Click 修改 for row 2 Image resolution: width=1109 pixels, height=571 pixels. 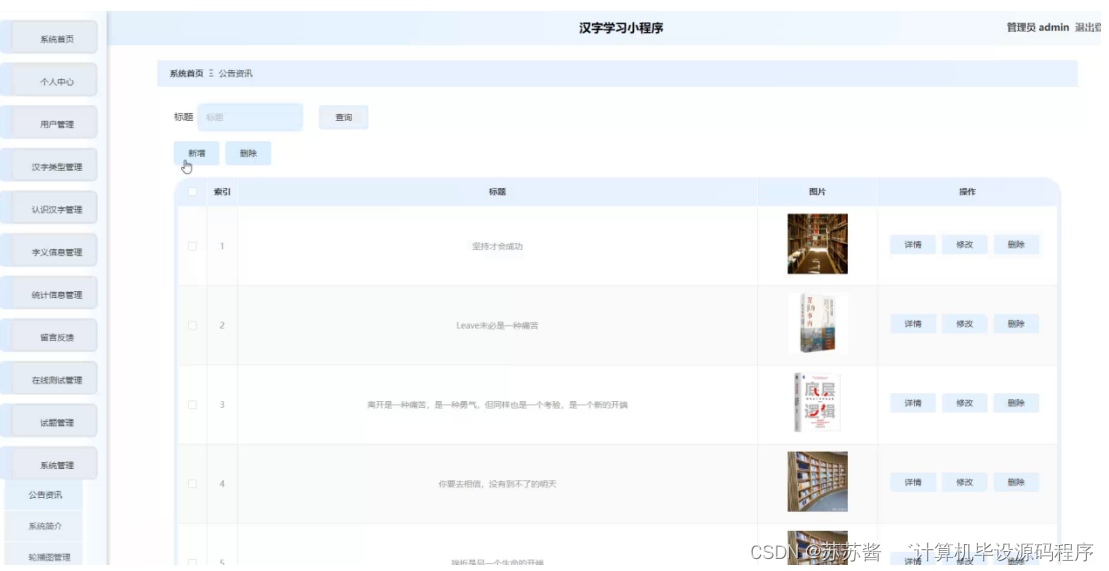pos(965,323)
